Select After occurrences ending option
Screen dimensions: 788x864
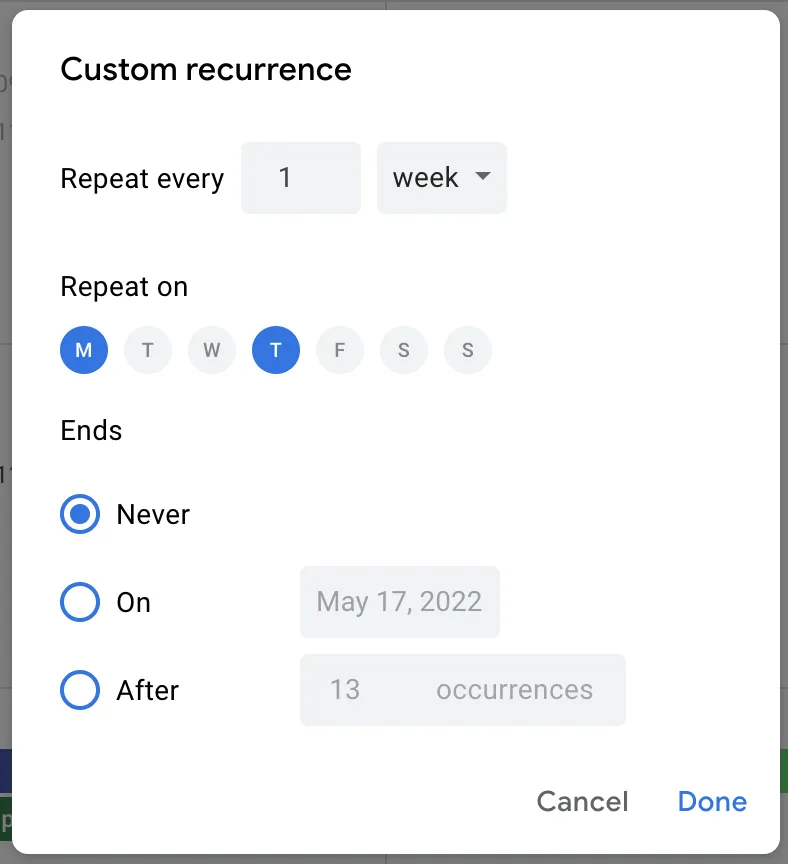[x=79, y=690]
